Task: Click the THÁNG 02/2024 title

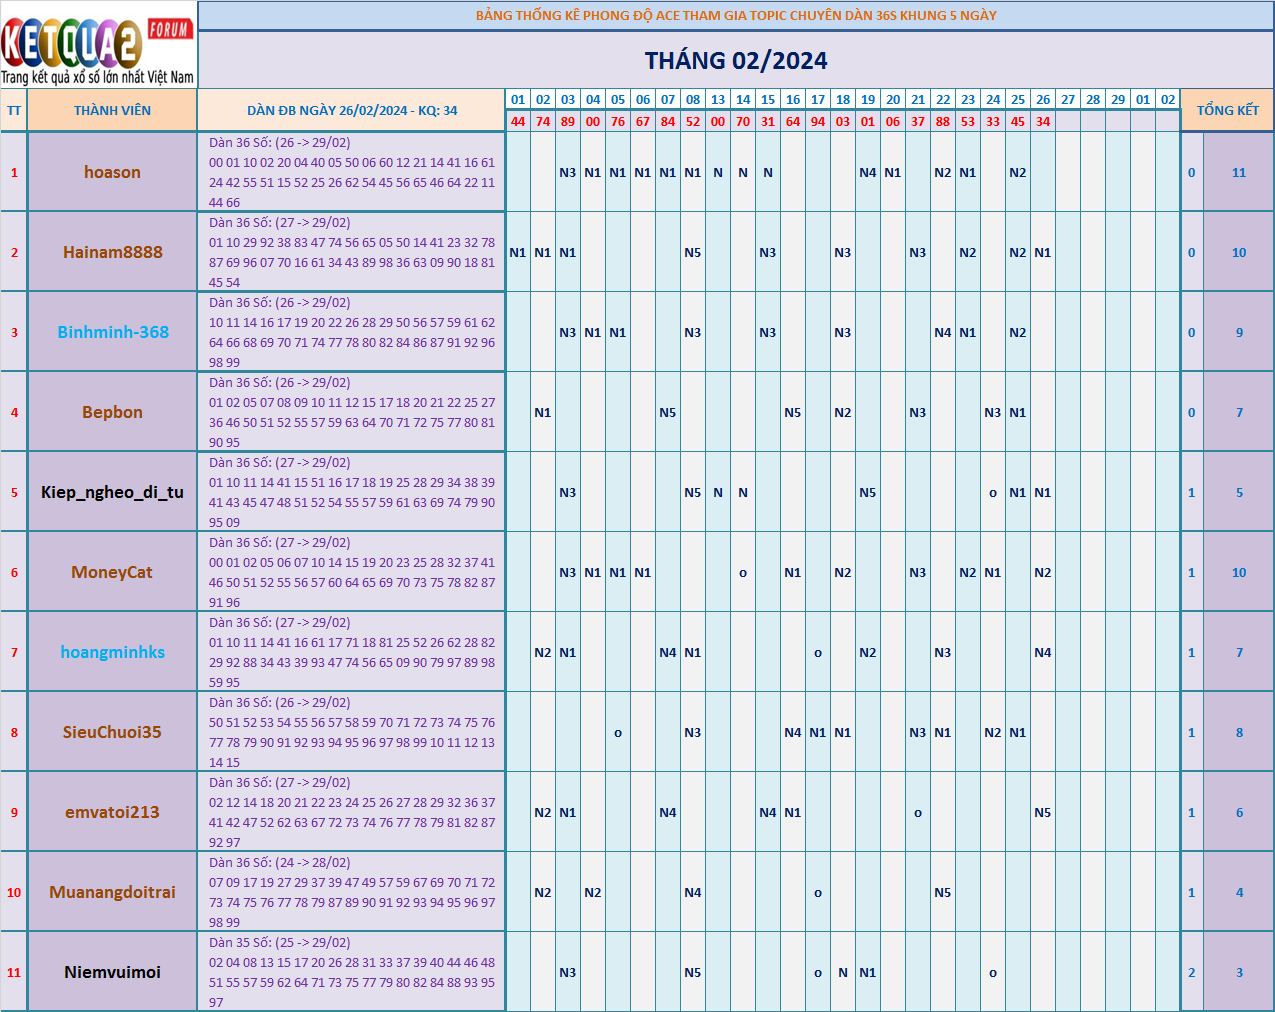Action: tap(735, 61)
